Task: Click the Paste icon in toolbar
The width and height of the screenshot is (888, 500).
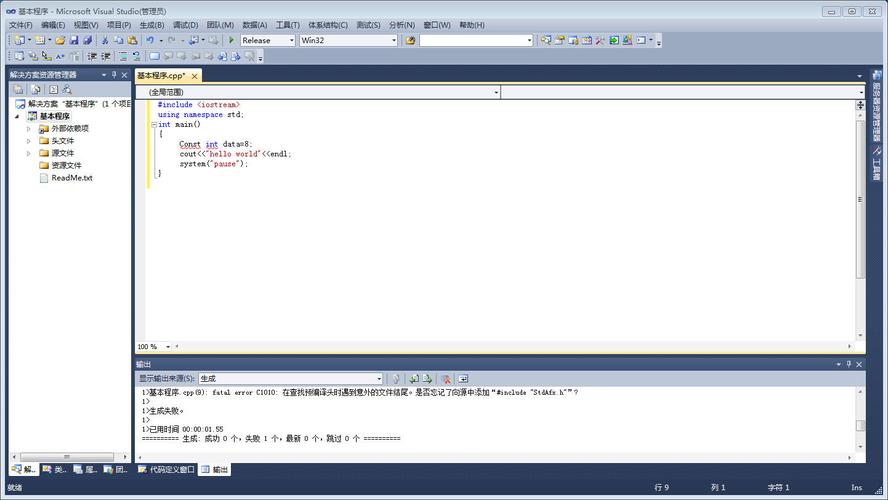Action: [x=132, y=41]
